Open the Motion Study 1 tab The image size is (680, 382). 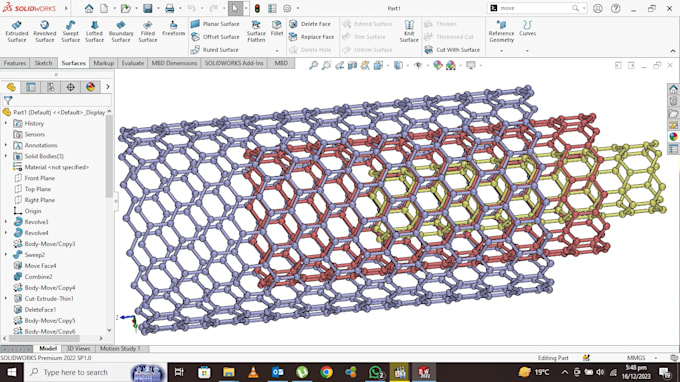(120, 349)
